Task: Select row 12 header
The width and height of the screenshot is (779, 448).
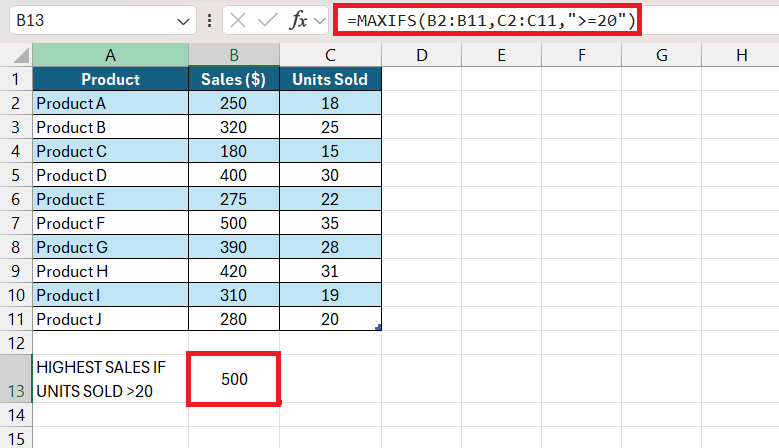Action: (x=16, y=343)
